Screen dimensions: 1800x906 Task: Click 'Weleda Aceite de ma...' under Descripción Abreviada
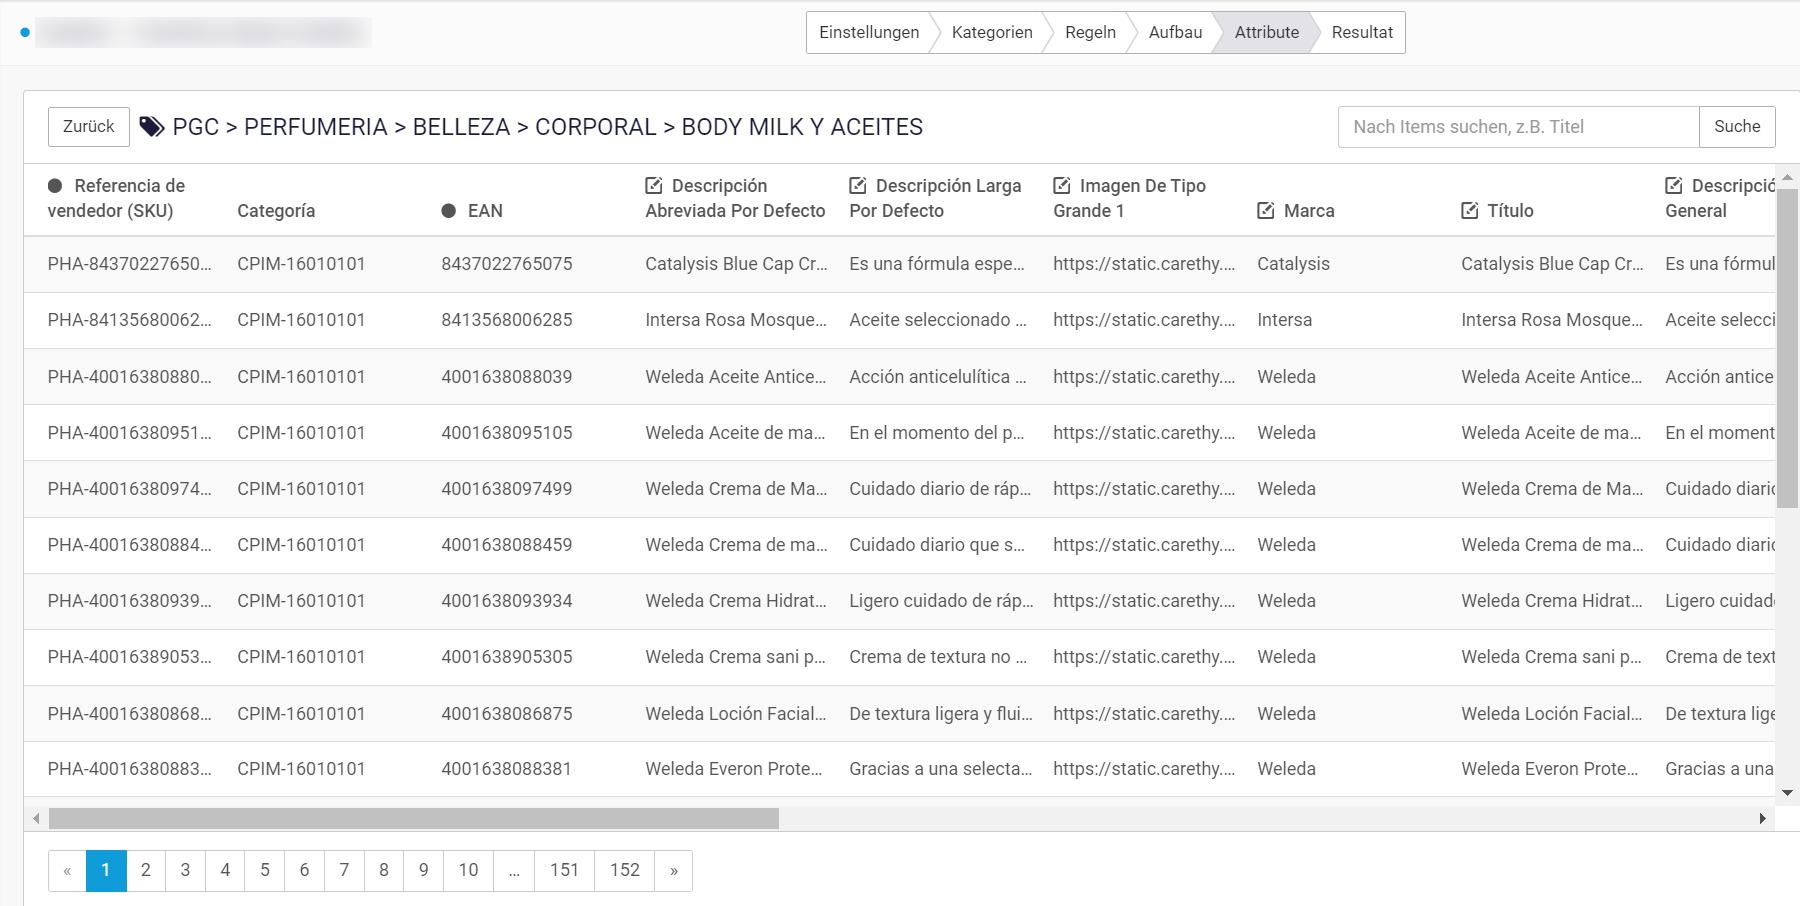(x=736, y=433)
